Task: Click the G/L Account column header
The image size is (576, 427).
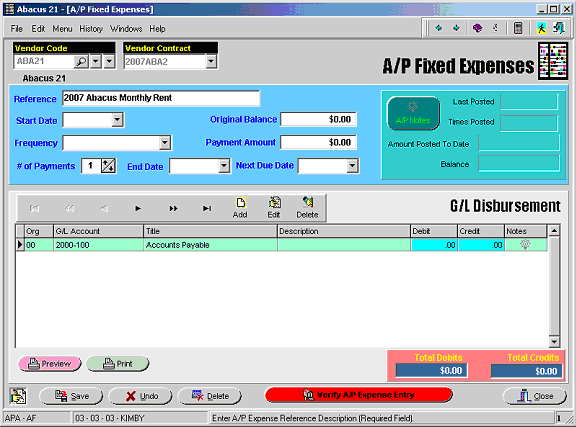Action: point(98,231)
